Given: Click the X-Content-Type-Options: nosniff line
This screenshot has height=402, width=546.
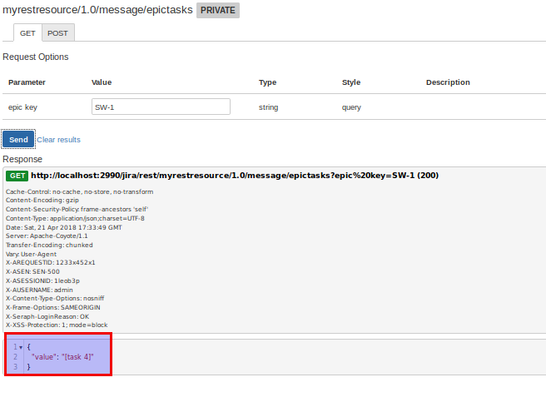Looking at the screenshot, I should point(55,299).
